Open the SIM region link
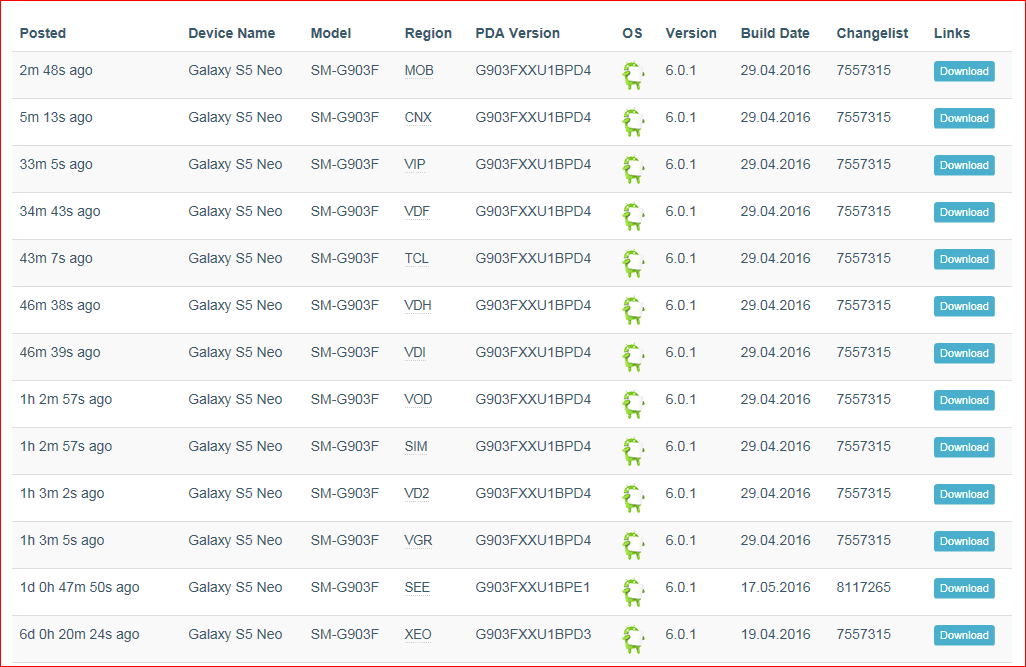Image resolution: width=1026 pixels, height=667 pixels. coord(416,448)
